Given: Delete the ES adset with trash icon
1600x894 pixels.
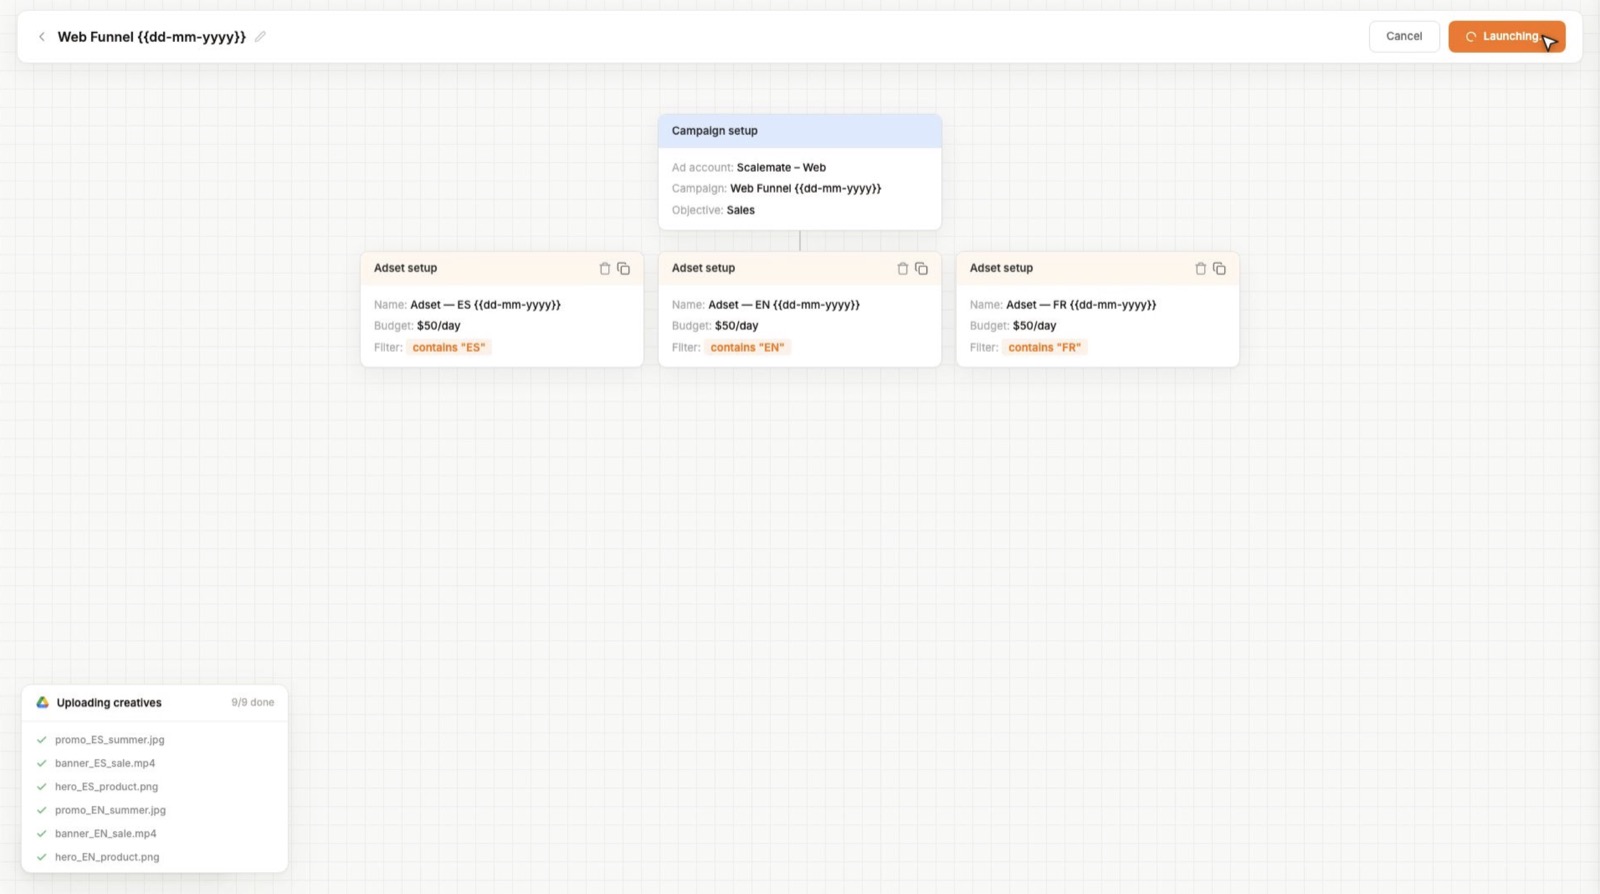Looking at the screenshot, I should tap(604, 268).
